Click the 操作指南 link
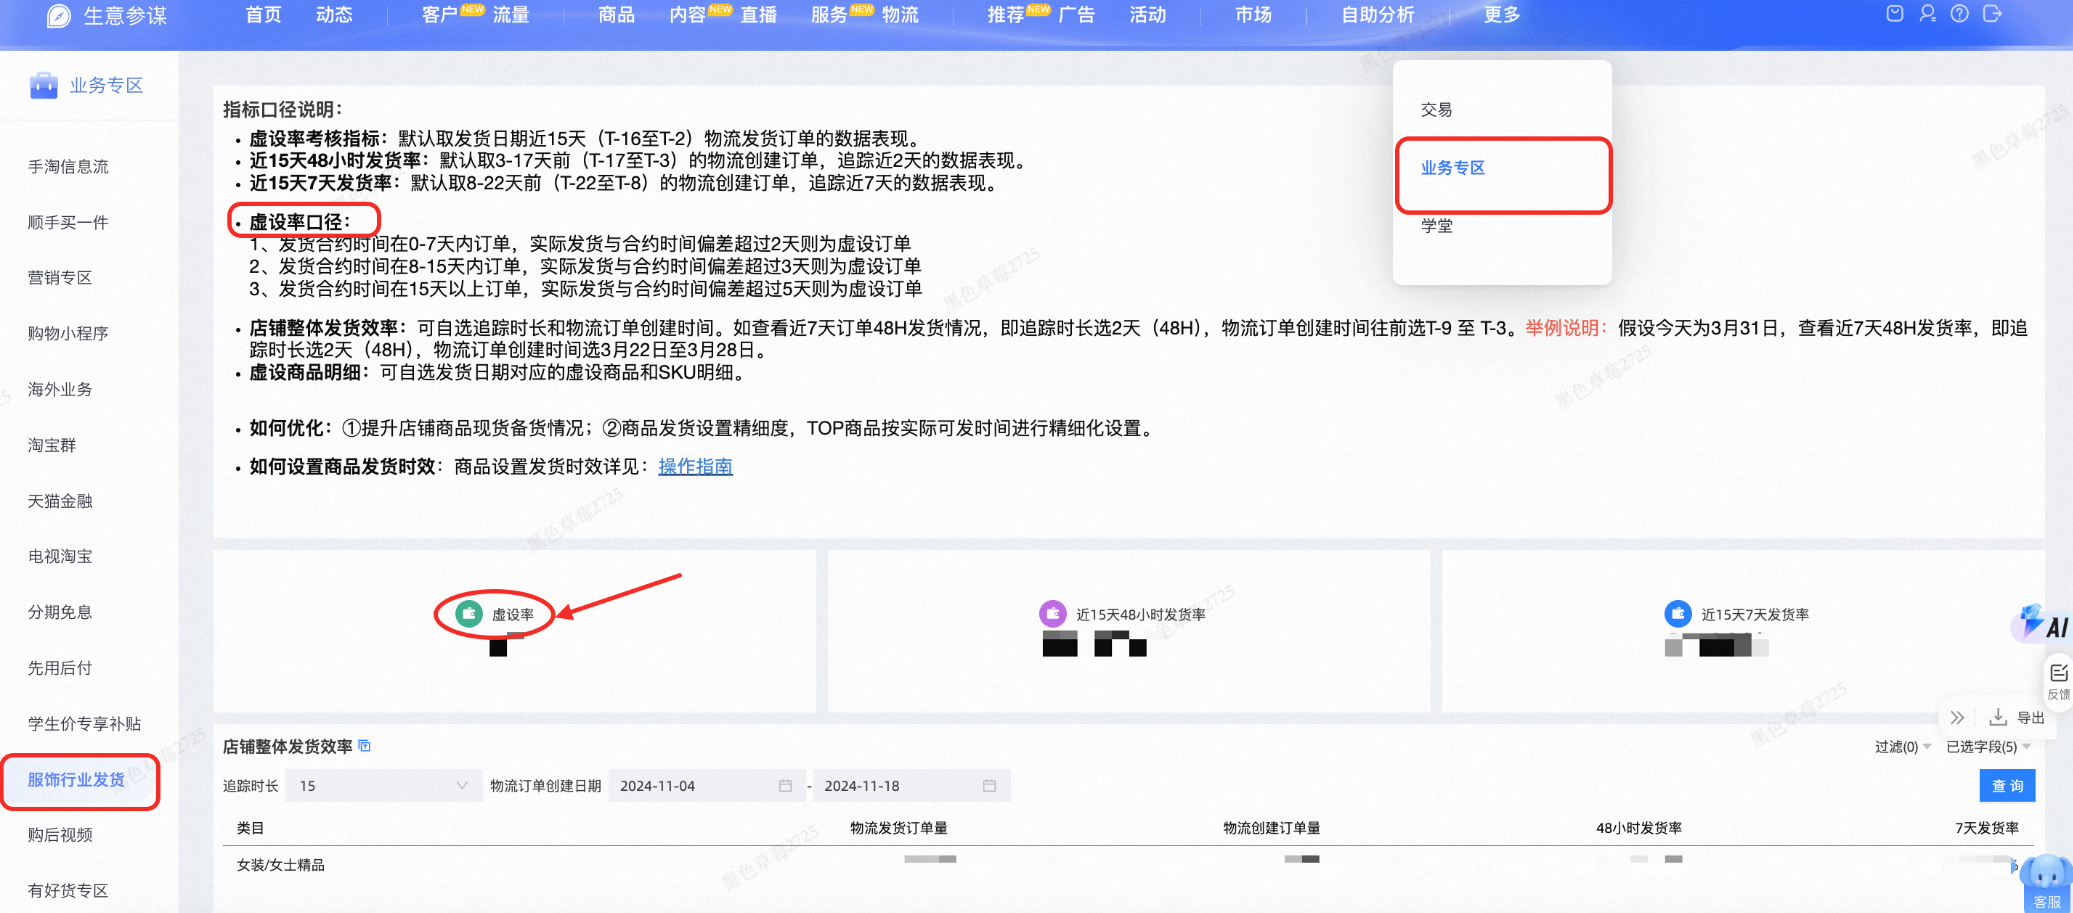This screenshot has height=913, width=2073. 695,467
